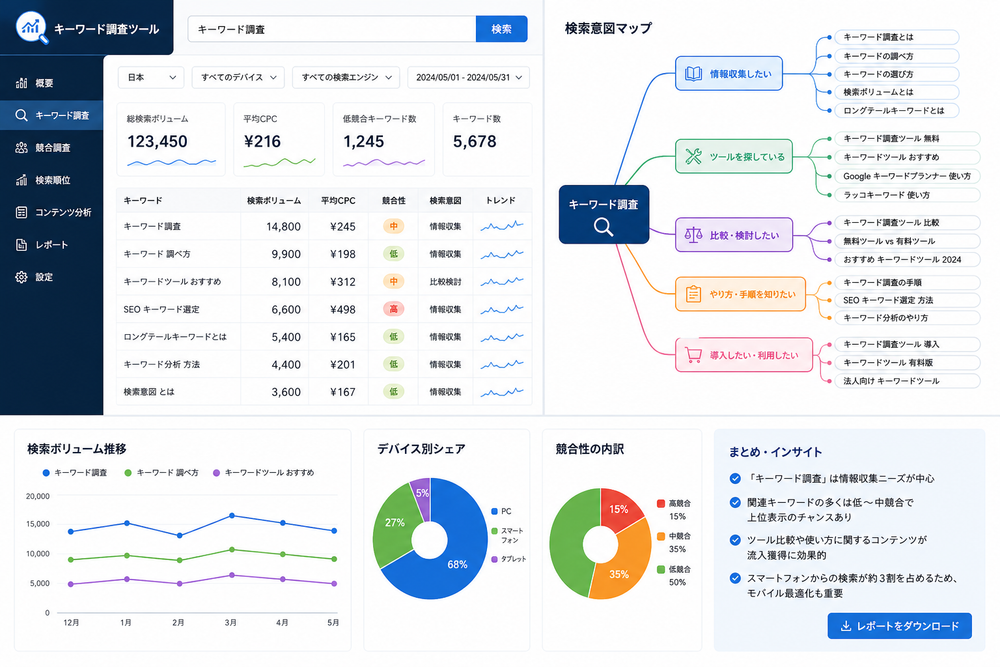Screen dimensions: 1000x667
Task: Expand the 導入したい・利用したい intent node
Action: (744, 355)
